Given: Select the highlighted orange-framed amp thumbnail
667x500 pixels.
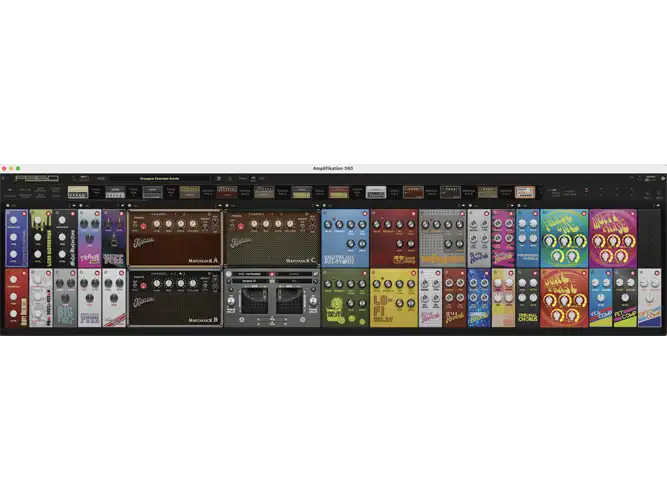Looking at the screenshot, I should tap(524, 192).
